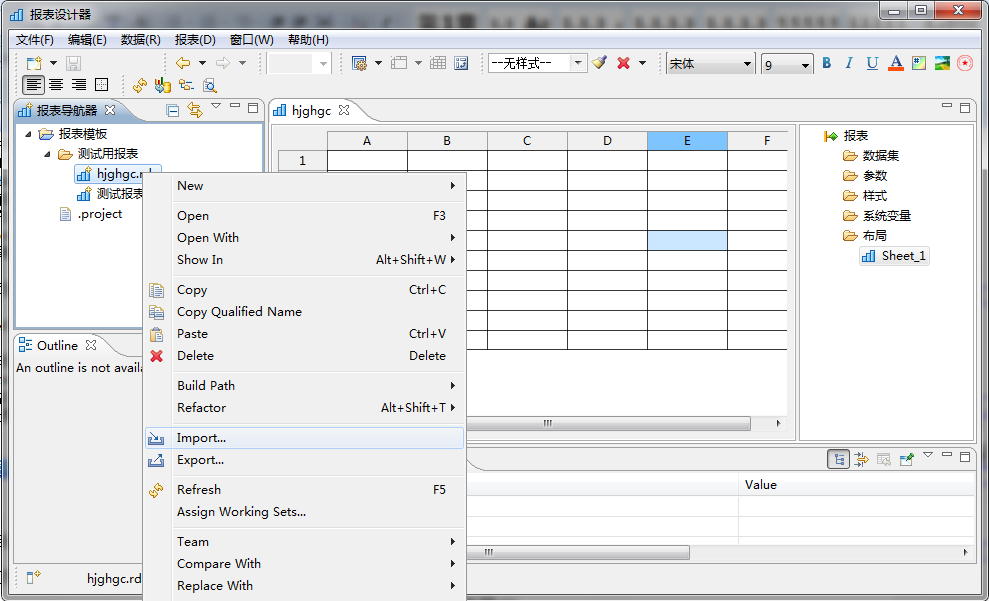Viewport: 989px width, 601px height.
Task: Collapse the 报表模板 tree node
Action: [28, 134]
